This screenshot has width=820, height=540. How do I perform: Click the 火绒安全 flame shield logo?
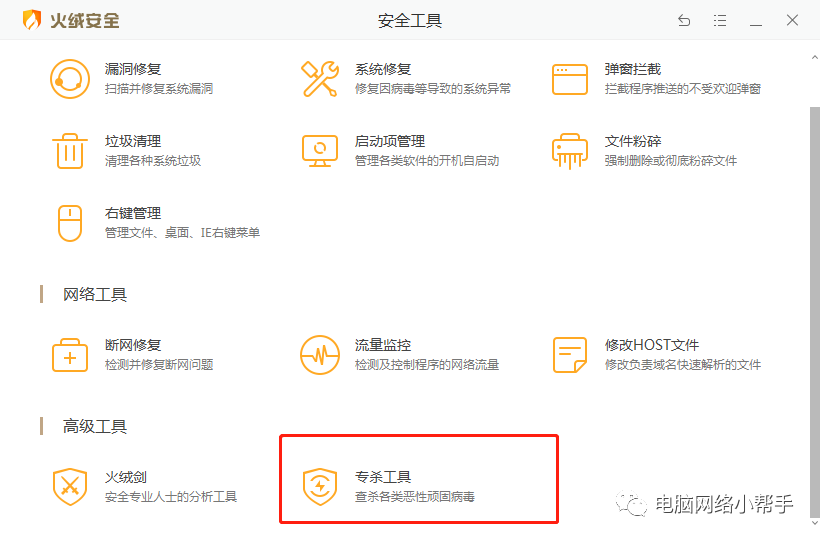tap(32, 20)
